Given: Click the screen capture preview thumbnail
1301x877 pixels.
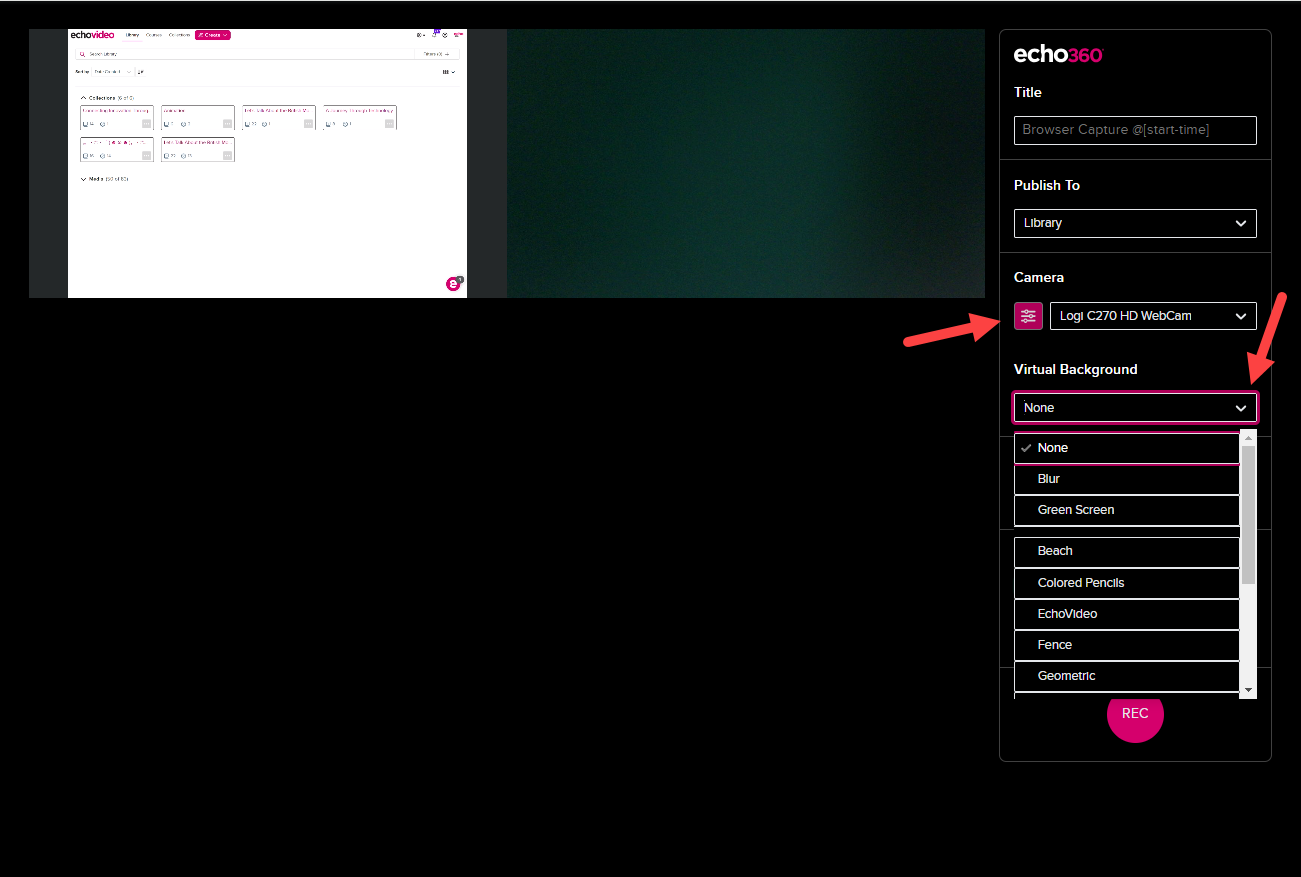Looking at the screenshot, I should pos(267,163).
